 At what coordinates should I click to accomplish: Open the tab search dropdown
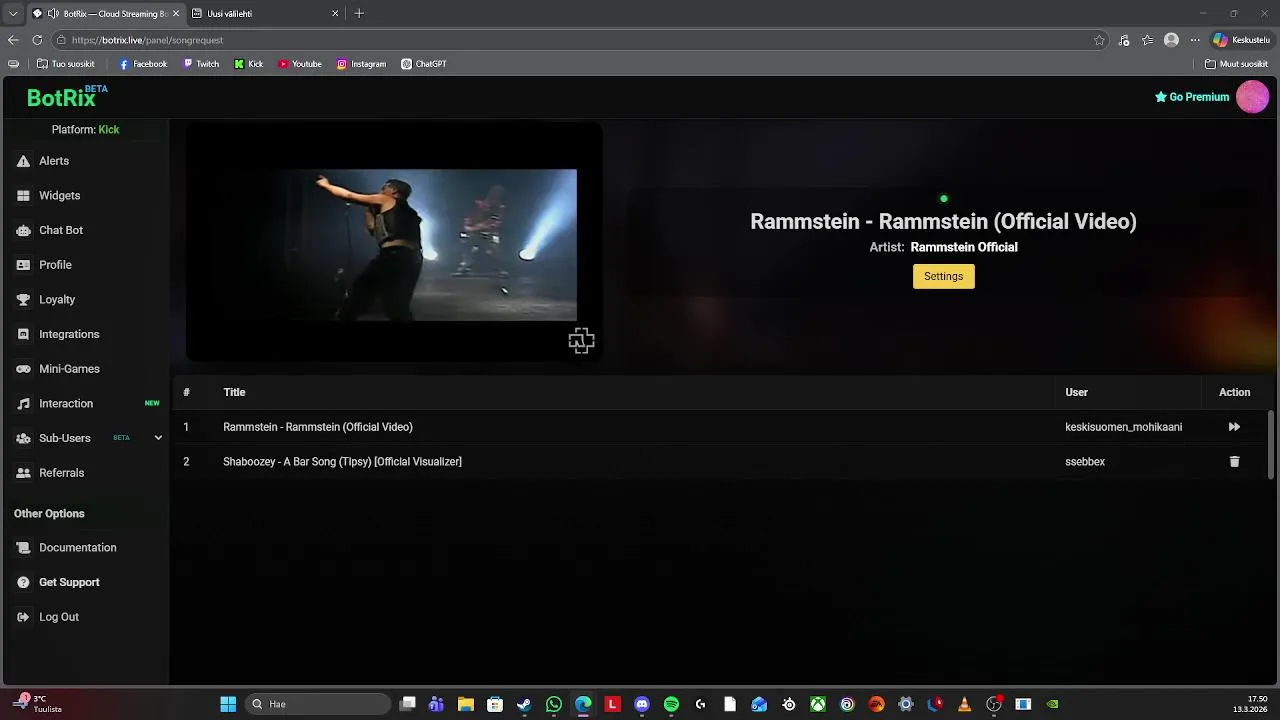(x=13, y=14)
